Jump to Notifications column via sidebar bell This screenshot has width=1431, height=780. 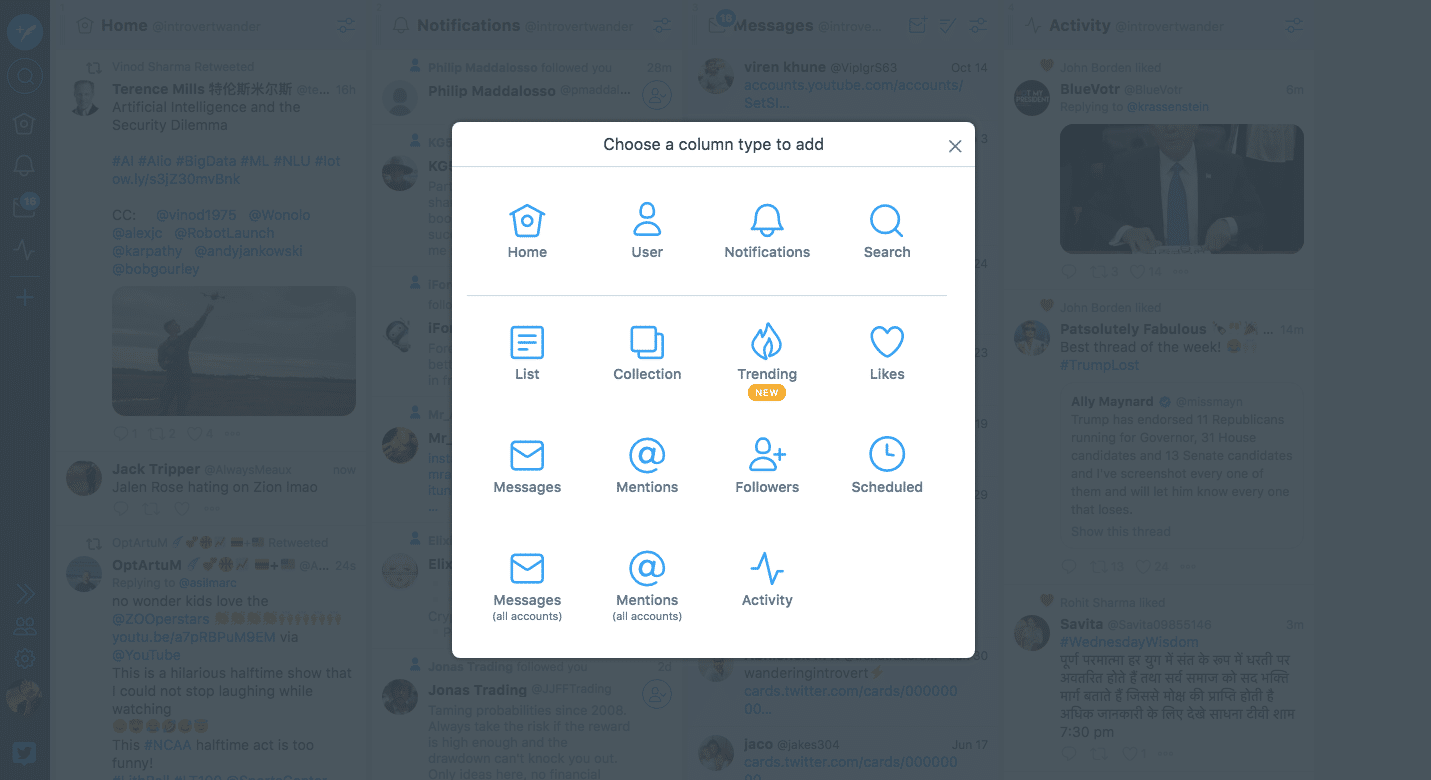click(25, 166)
